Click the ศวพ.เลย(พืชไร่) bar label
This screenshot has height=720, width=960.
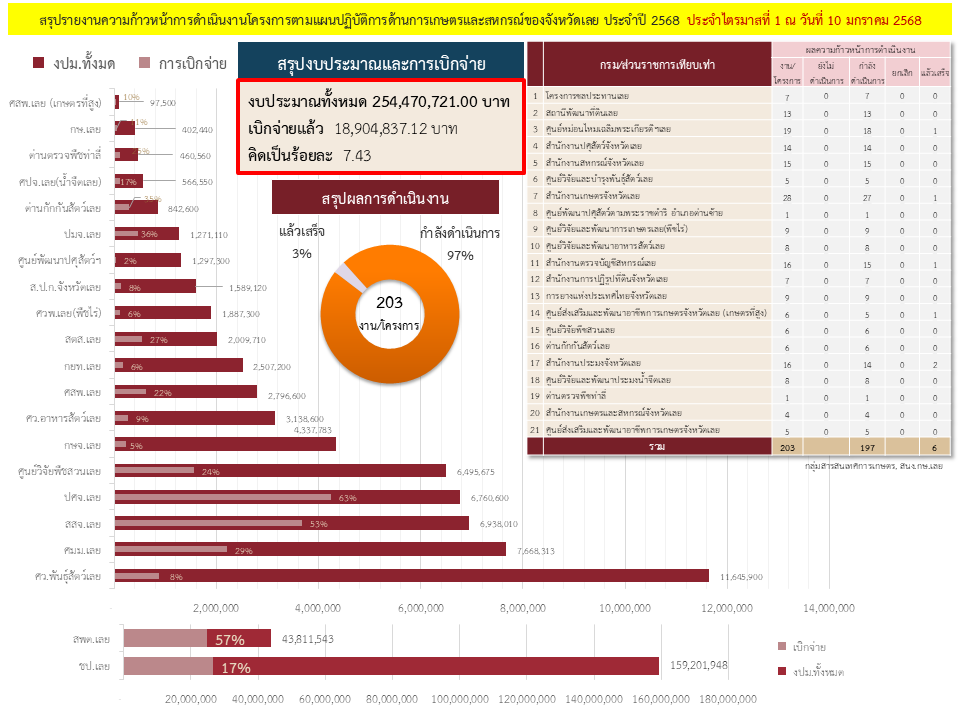[x=69, y=313]
